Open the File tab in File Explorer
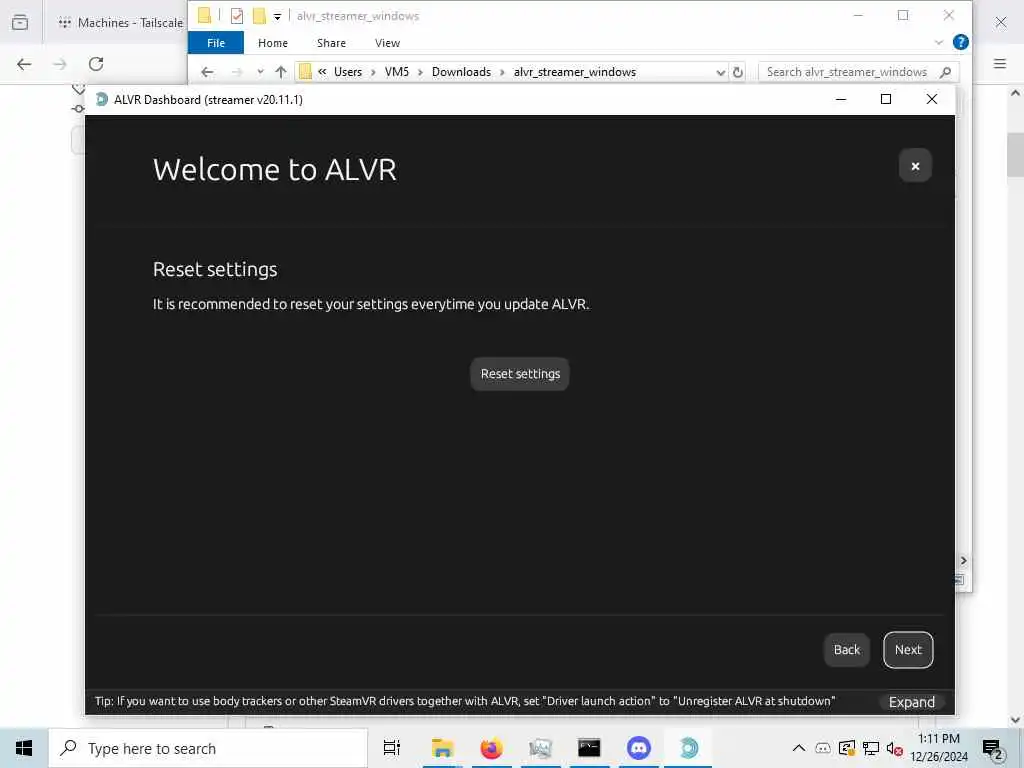Screen dimensions: 1024x768 tap(216, 43)
